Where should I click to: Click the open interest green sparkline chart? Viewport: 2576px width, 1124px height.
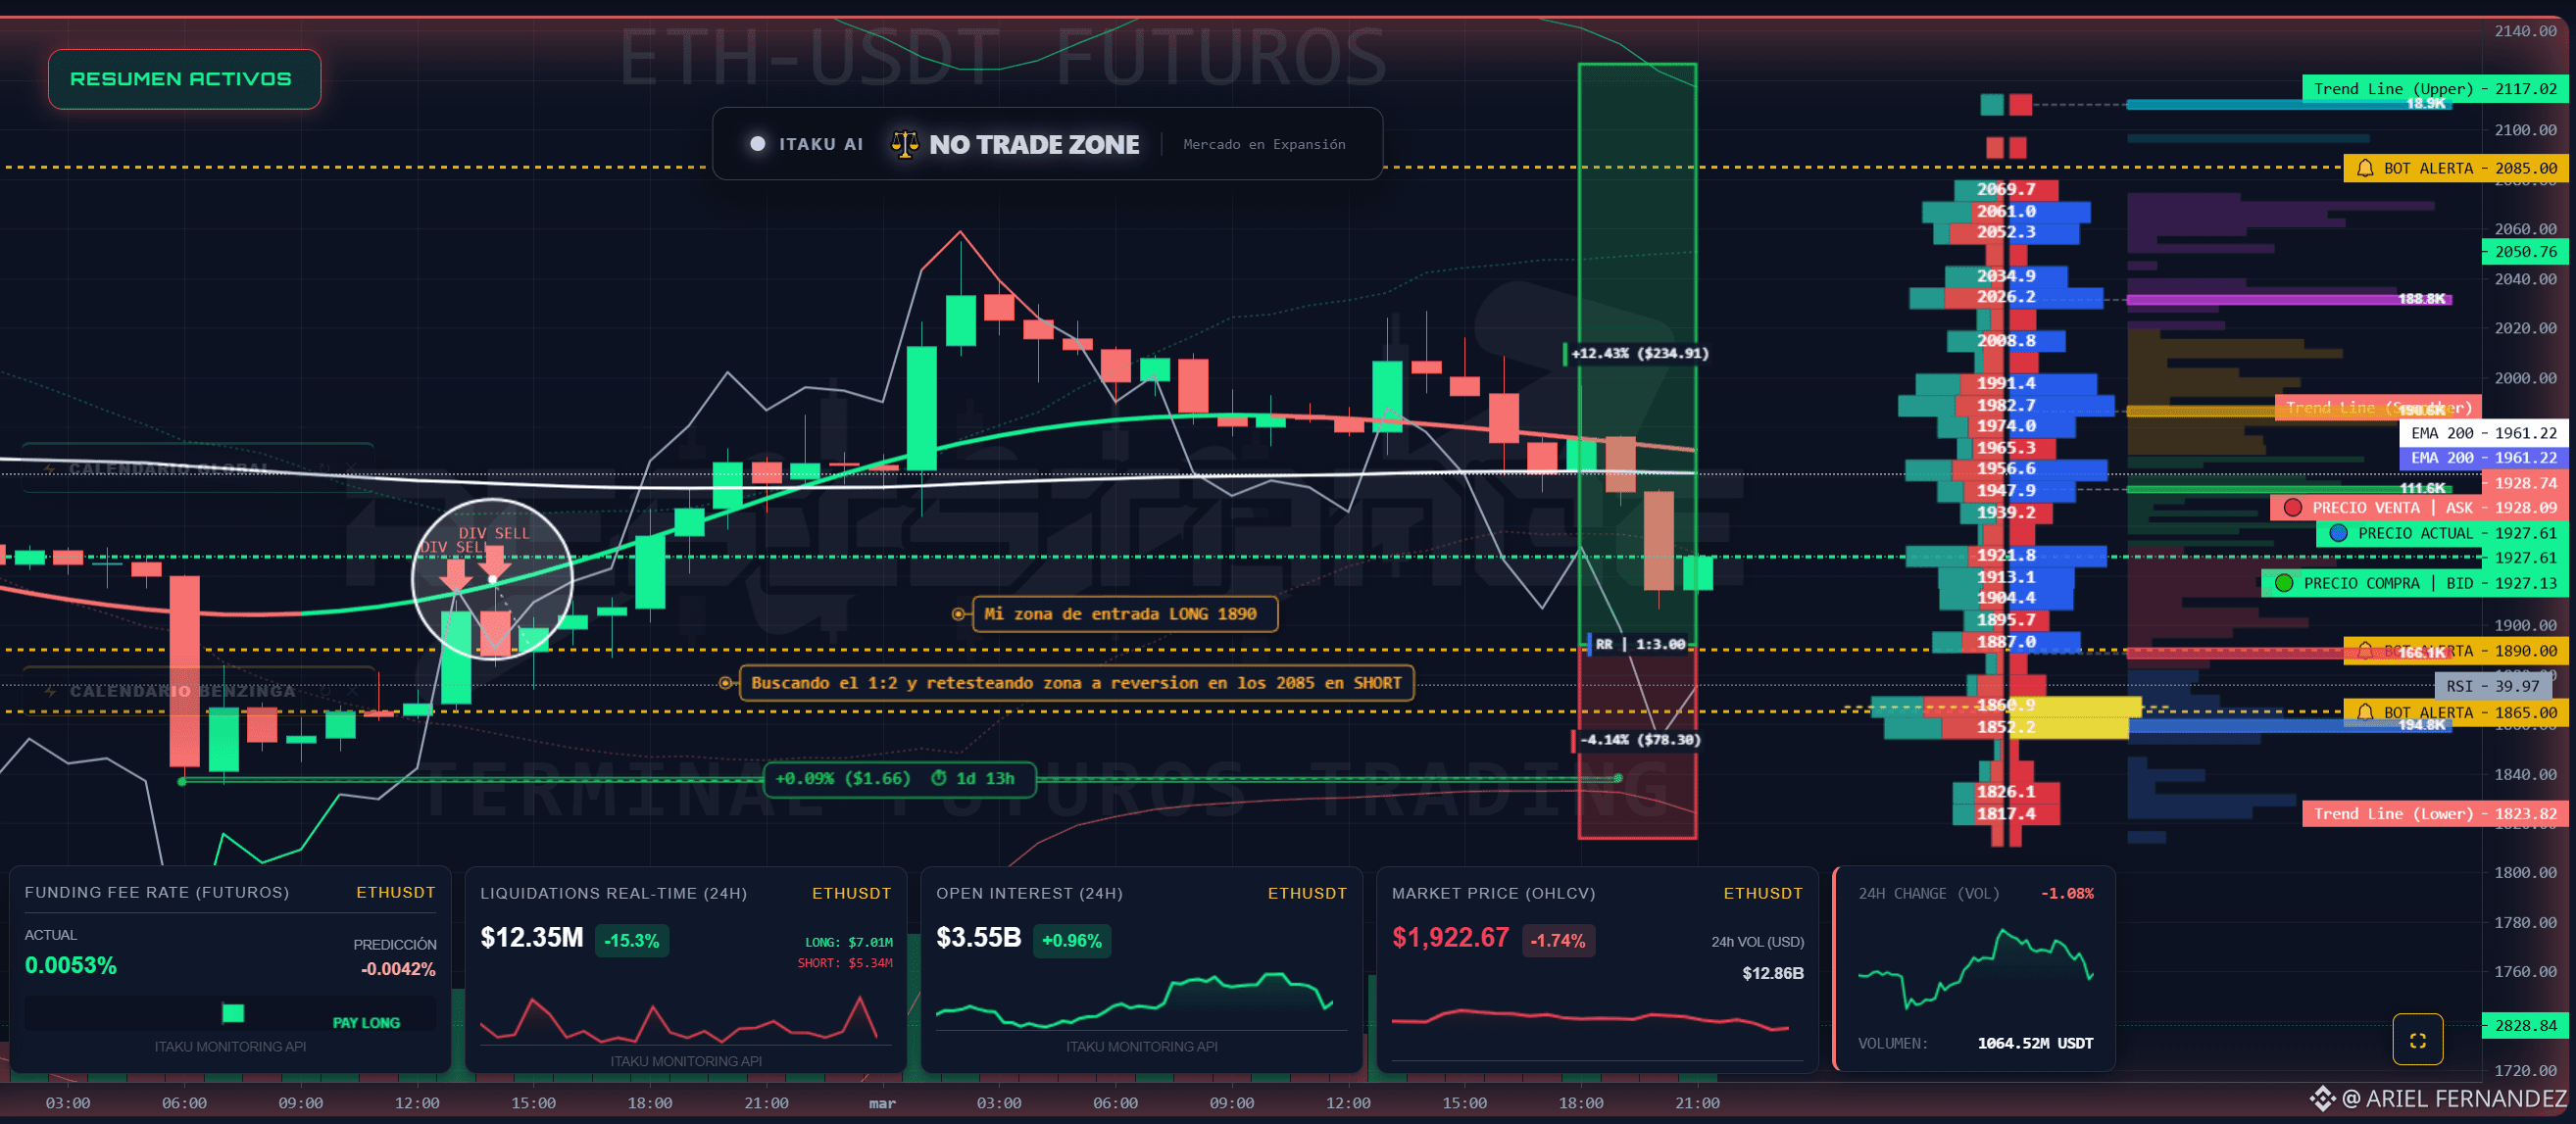click(x=1135, y=999)
